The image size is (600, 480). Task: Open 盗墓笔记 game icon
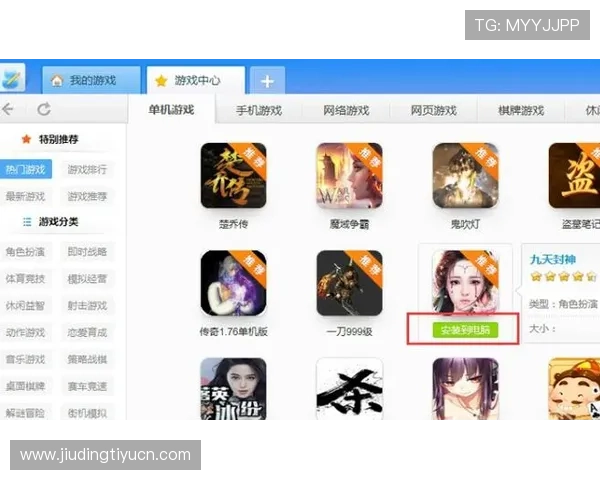coord(574,175)
